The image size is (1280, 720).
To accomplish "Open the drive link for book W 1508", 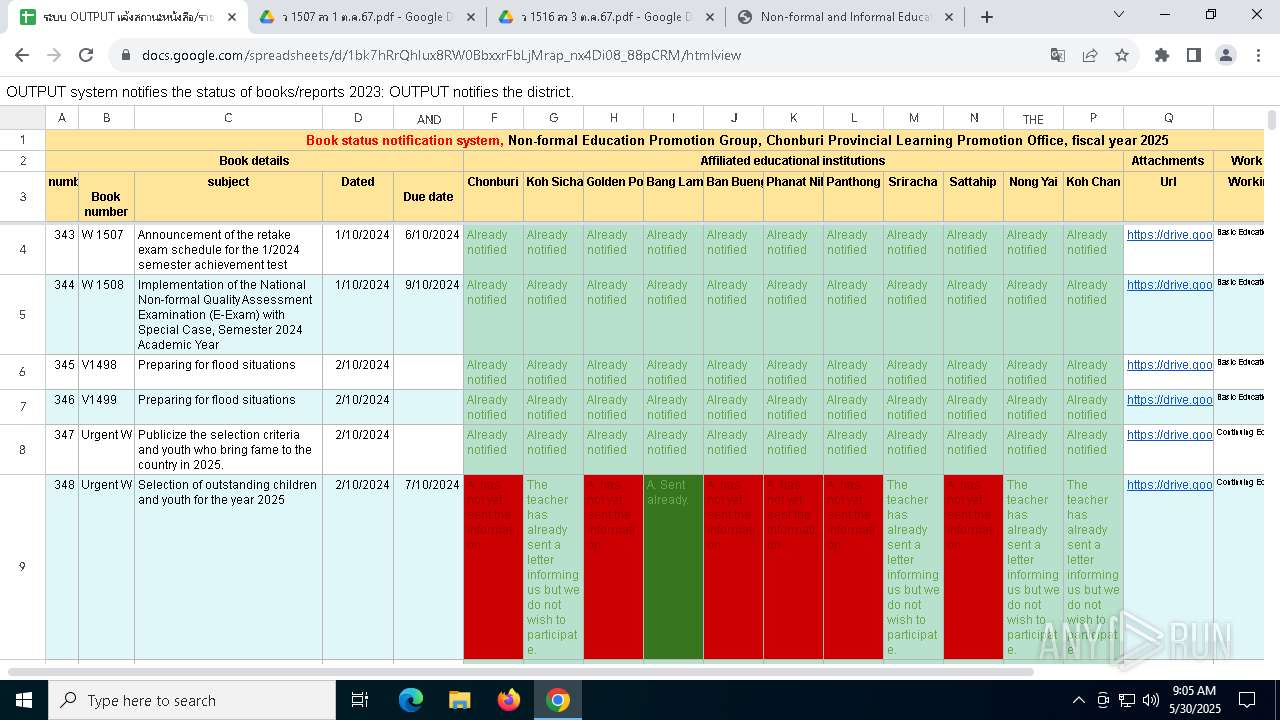I will [x=1170, y=285].
